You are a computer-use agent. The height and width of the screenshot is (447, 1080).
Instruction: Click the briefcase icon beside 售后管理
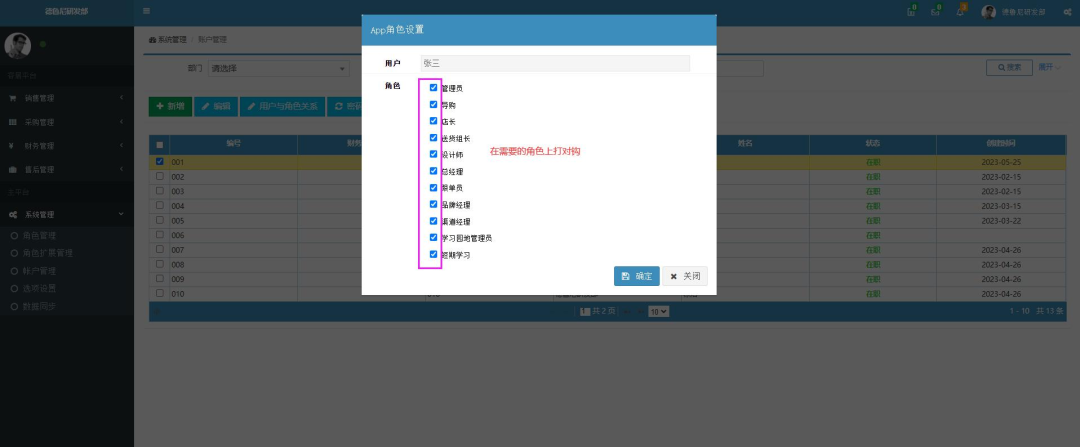click(13, 169)
